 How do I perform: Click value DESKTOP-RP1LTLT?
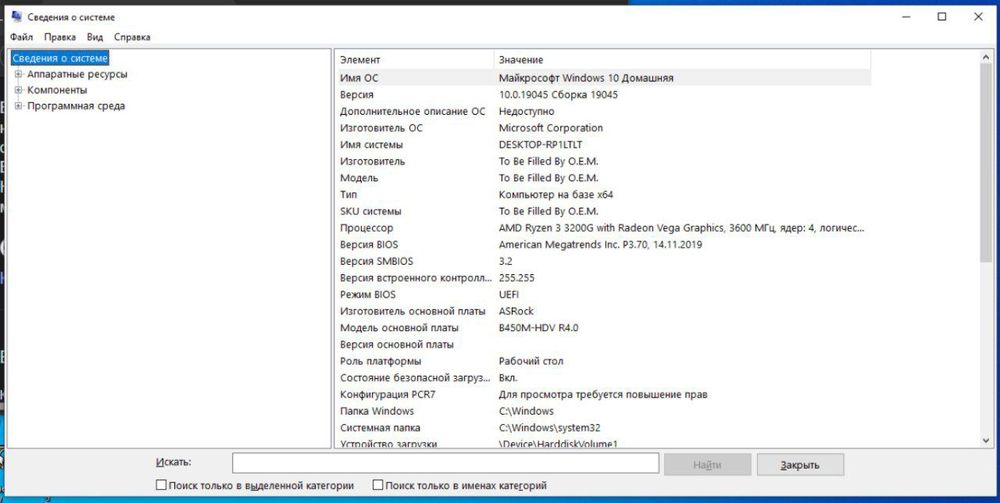click(x=540, y=145)
